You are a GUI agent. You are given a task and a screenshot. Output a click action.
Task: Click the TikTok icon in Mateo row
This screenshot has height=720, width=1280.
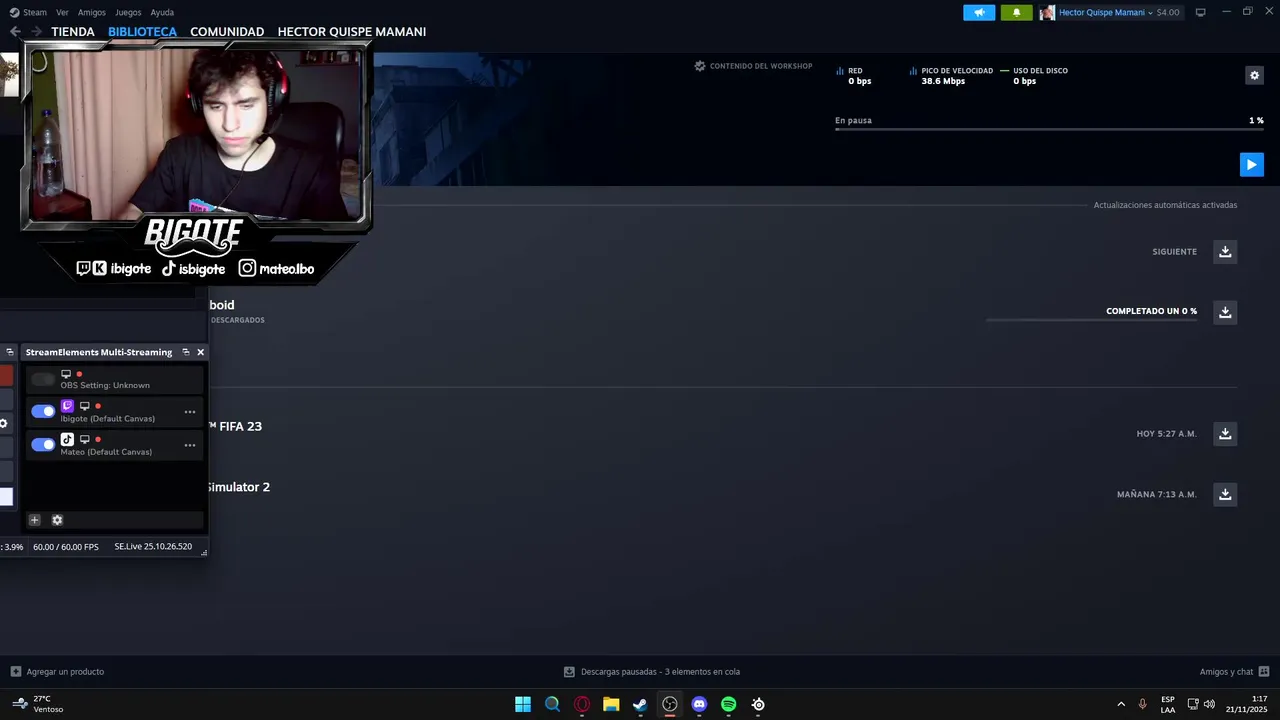coord(67,439)
